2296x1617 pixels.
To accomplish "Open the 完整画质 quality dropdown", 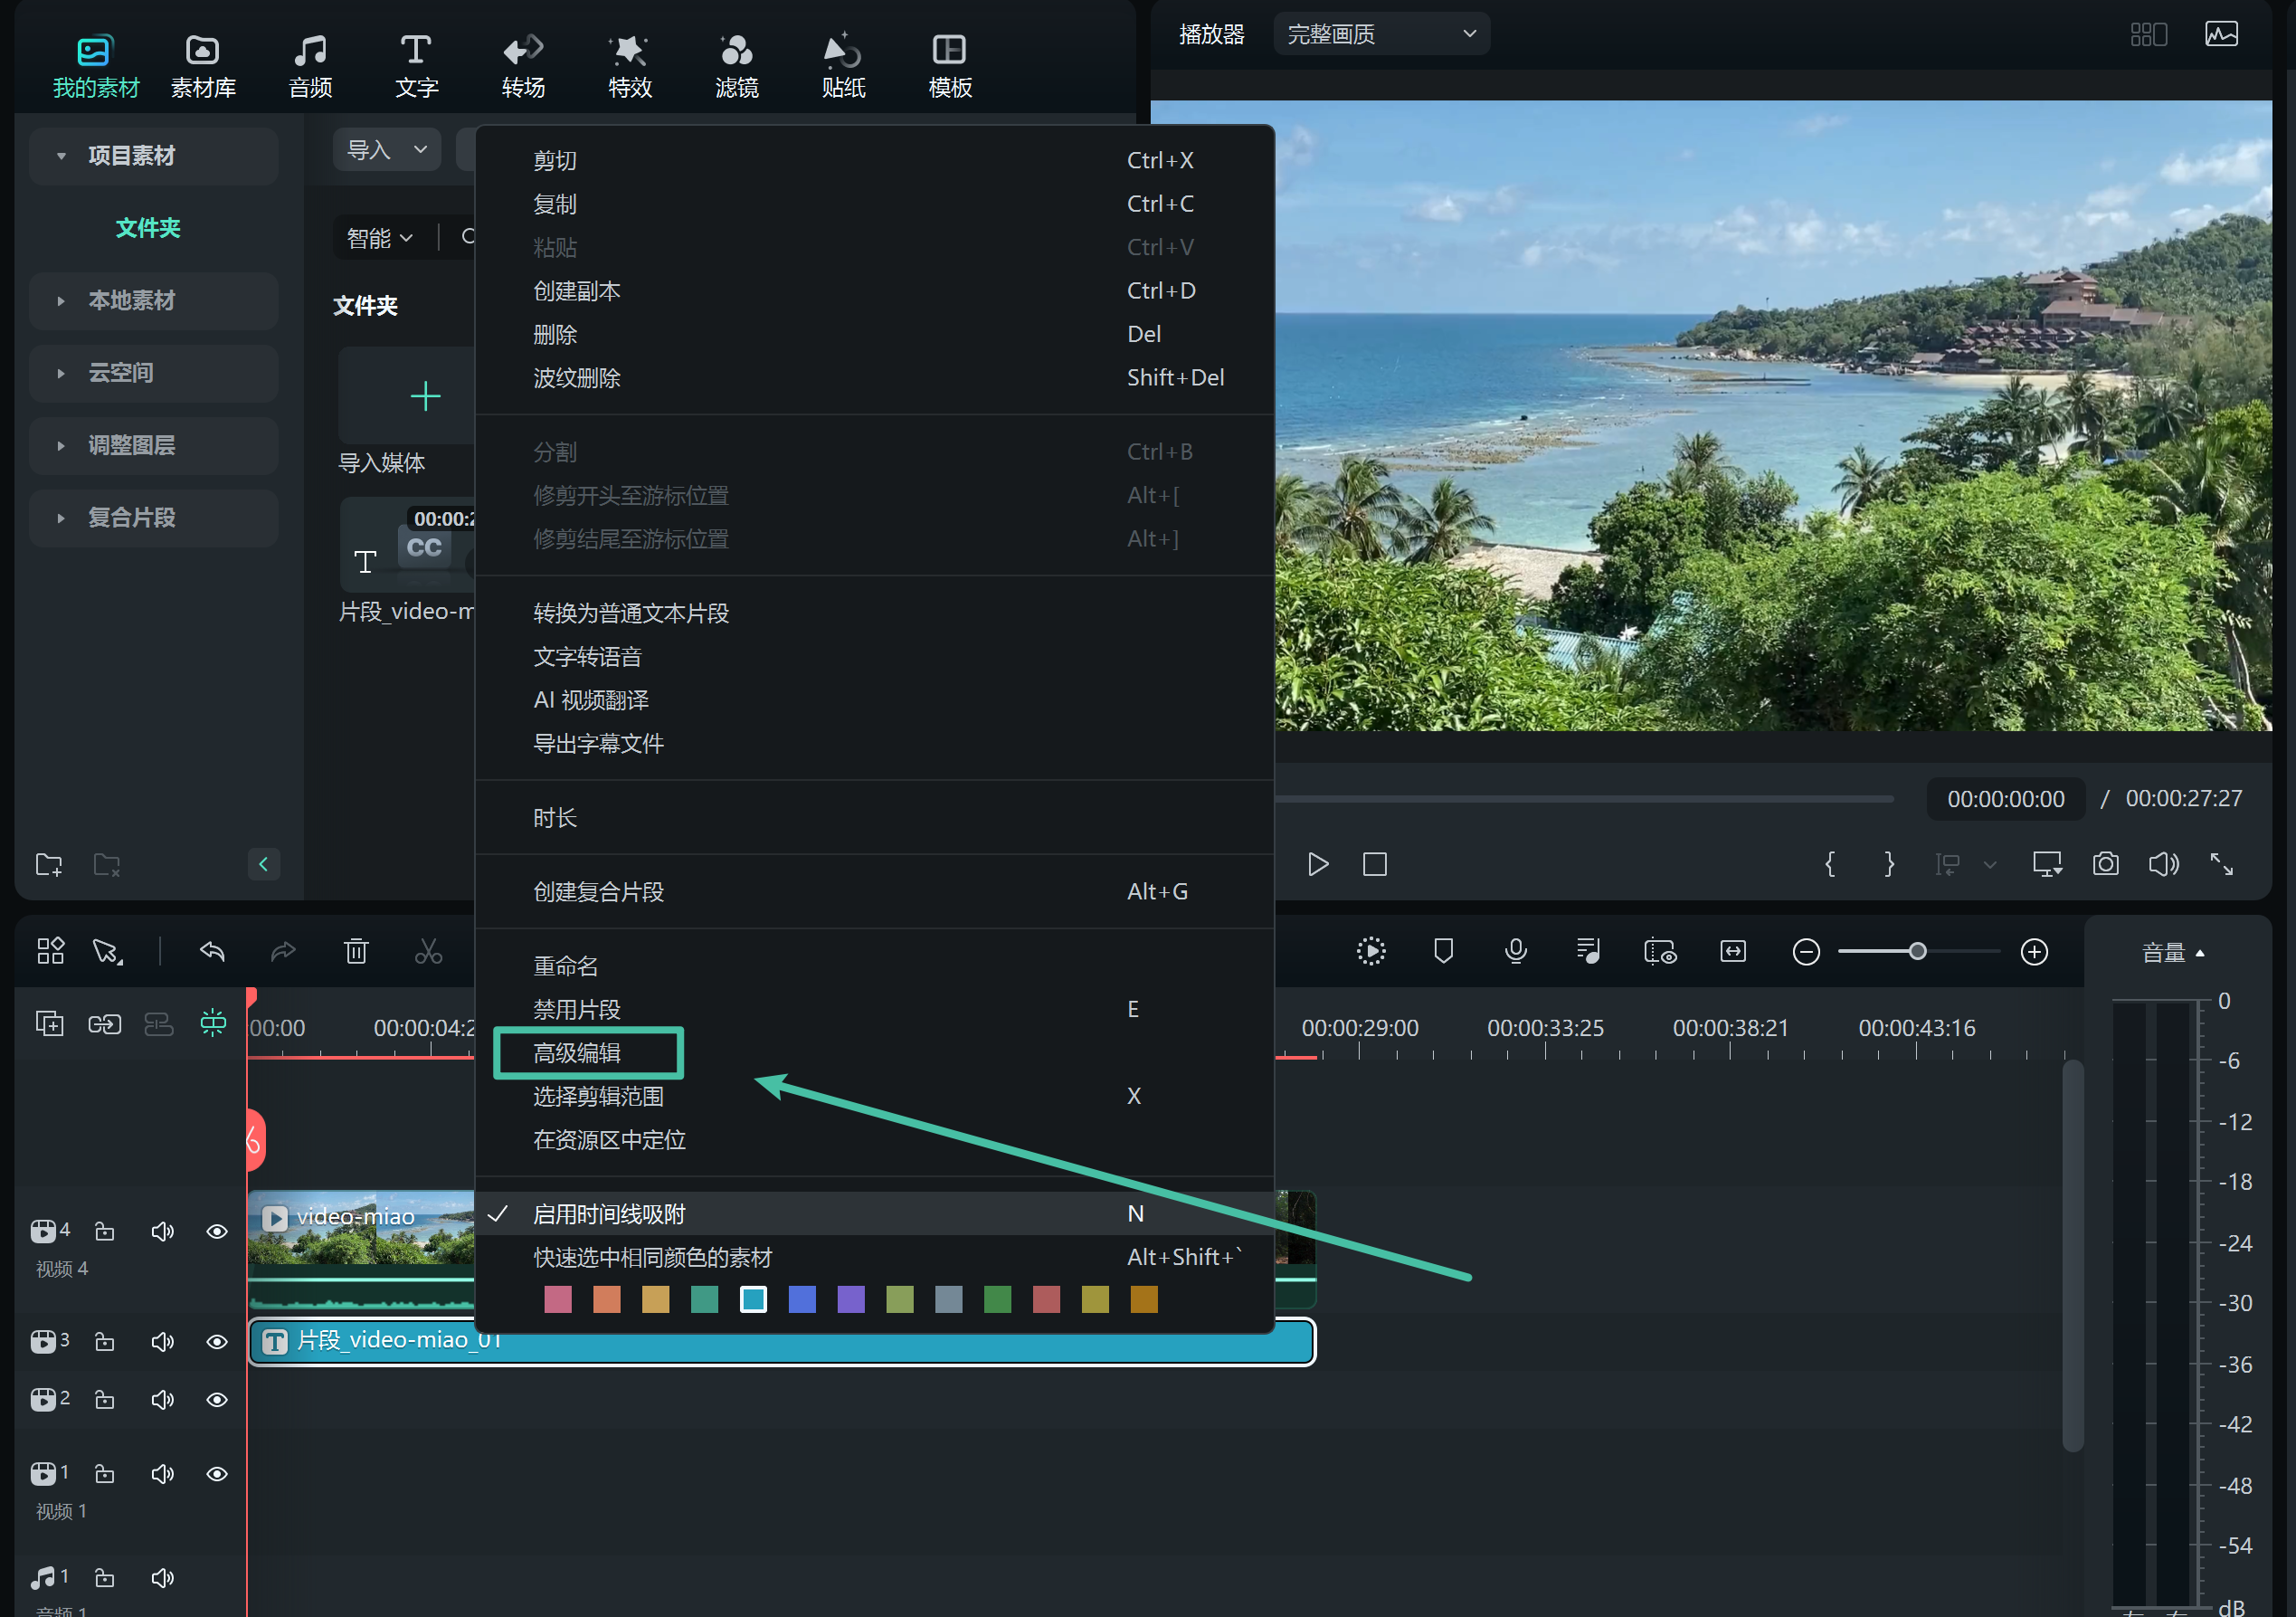I will point(1381,34).
